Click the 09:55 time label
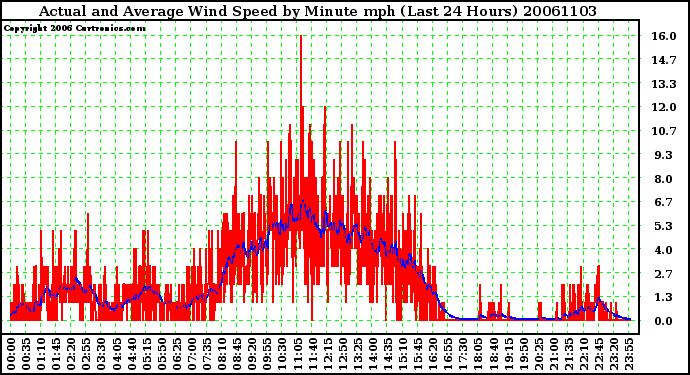The width and height of the screenshot is (690, 375). pos(267,354)
